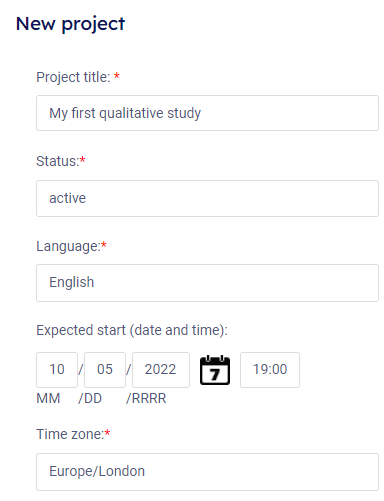Click the red asterisk beside Time zone

coord(107,433)
